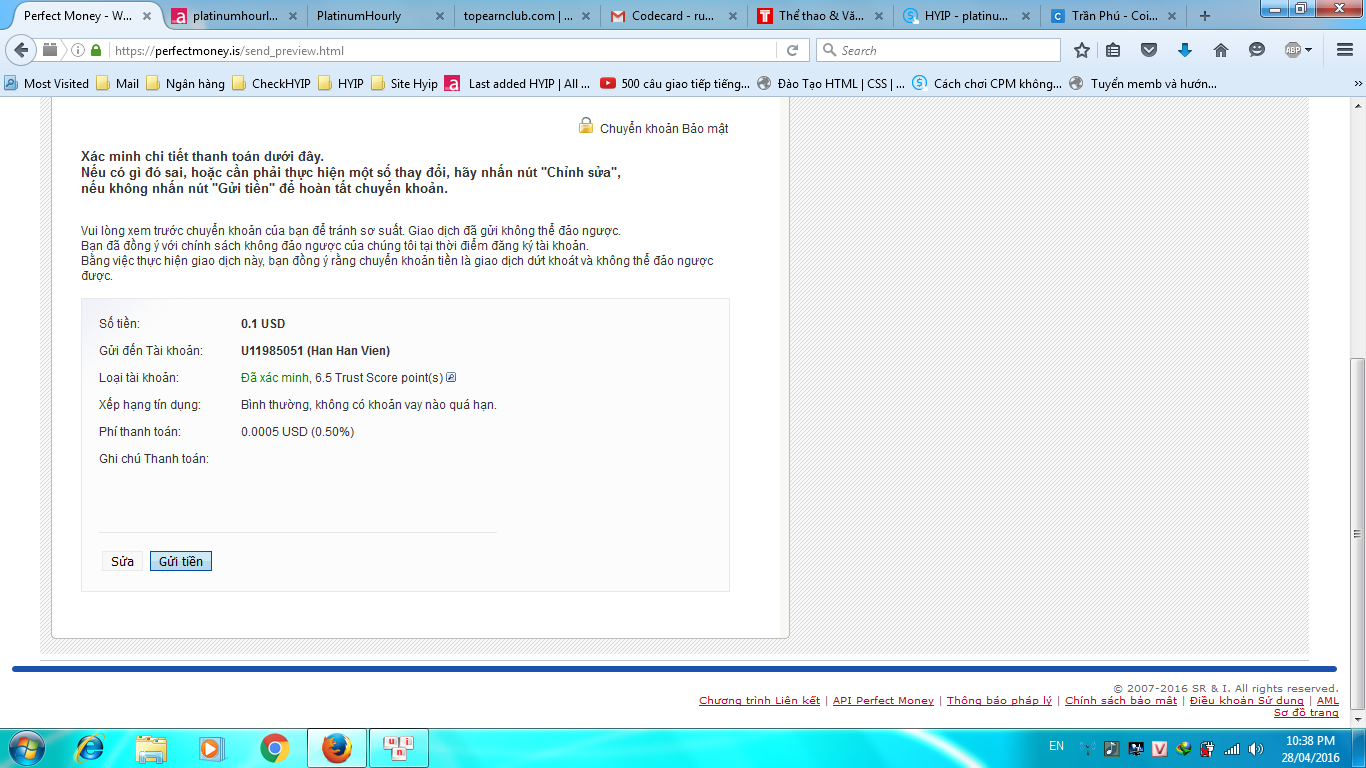The image size is (1366, 768).
Task: Reload the current page
Action: (792, 50)
